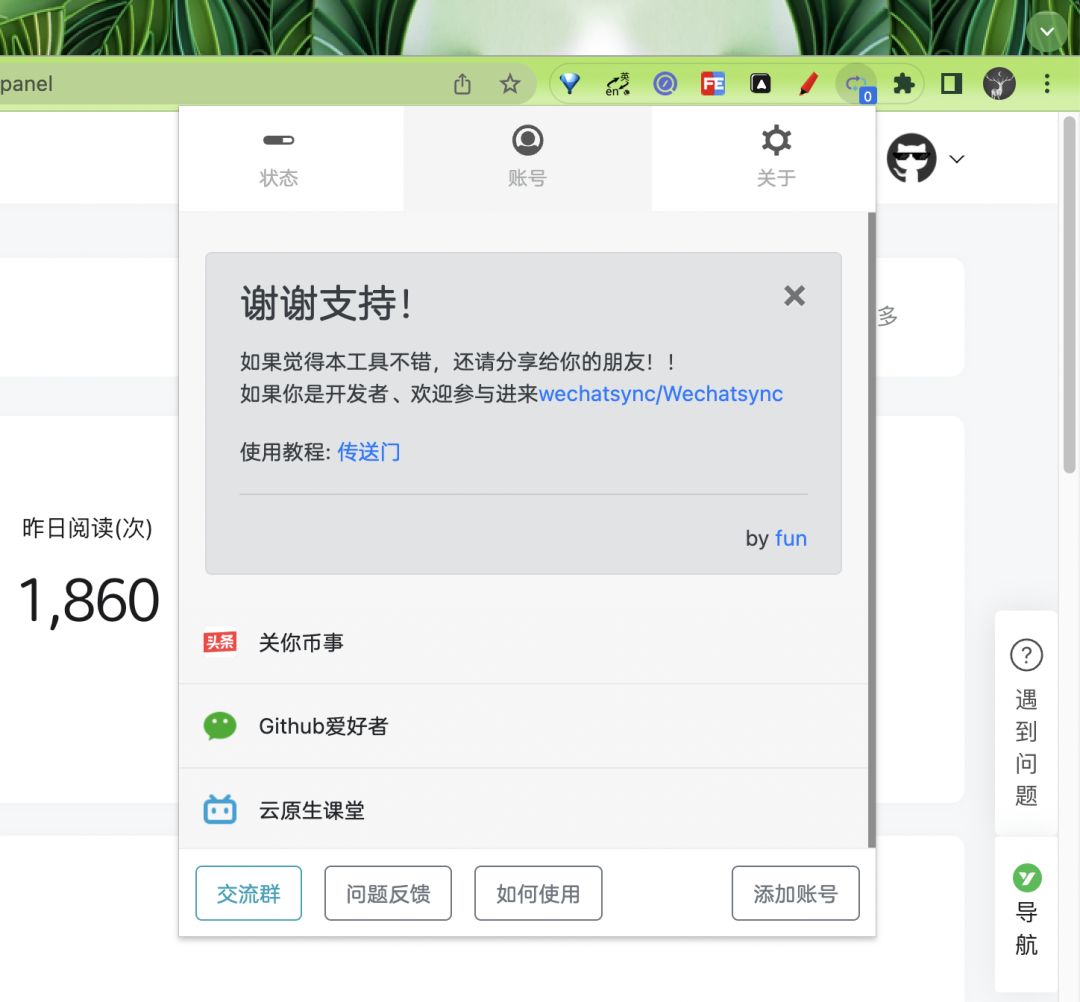This screenshot has width=1080, height=1002.
Task: Open the Chrome extensions puzzle icon
Action: pos(901,84)
